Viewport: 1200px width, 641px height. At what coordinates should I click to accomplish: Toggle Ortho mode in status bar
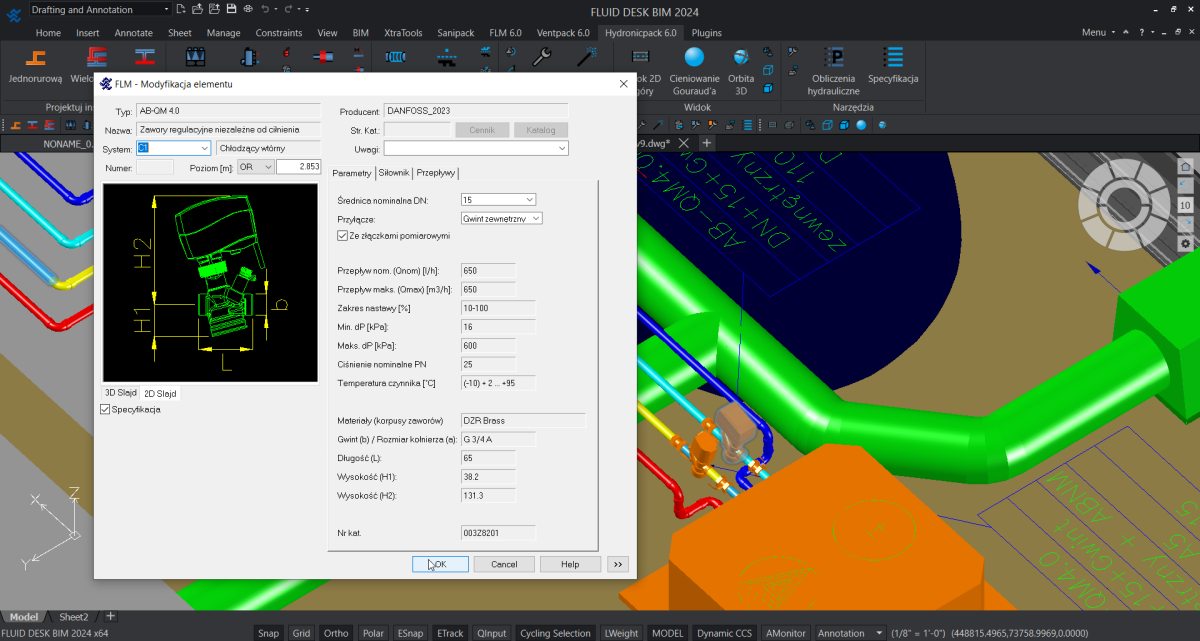[x=336, y=633]
